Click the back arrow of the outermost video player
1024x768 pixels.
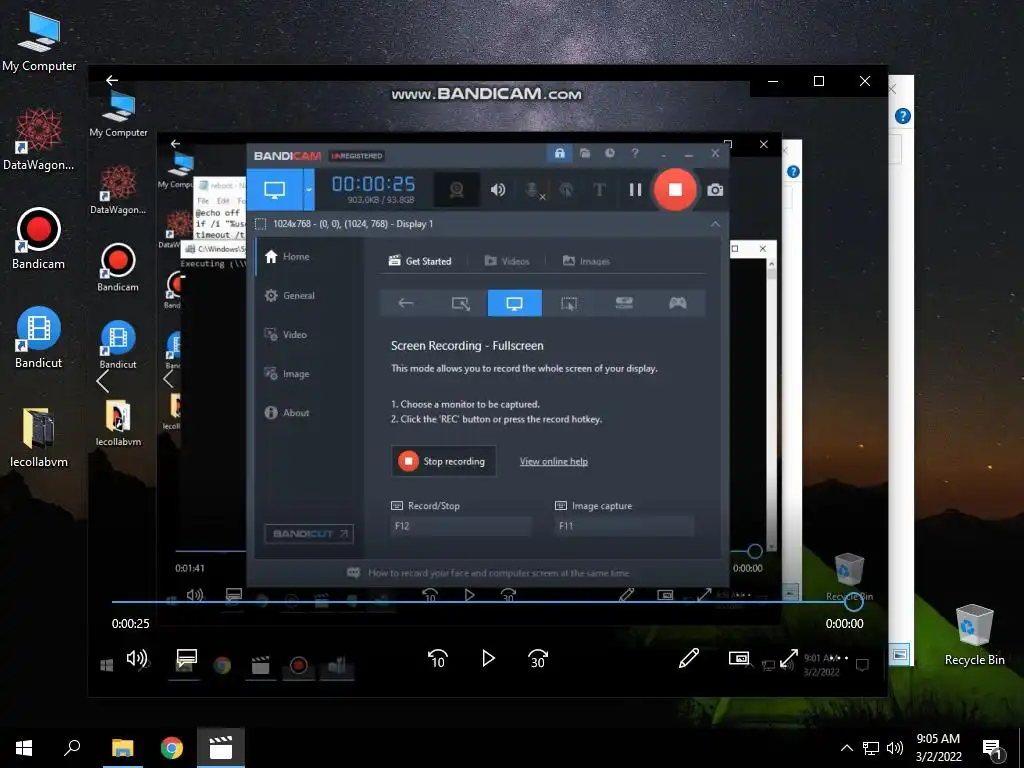click(x=112, y=80)
